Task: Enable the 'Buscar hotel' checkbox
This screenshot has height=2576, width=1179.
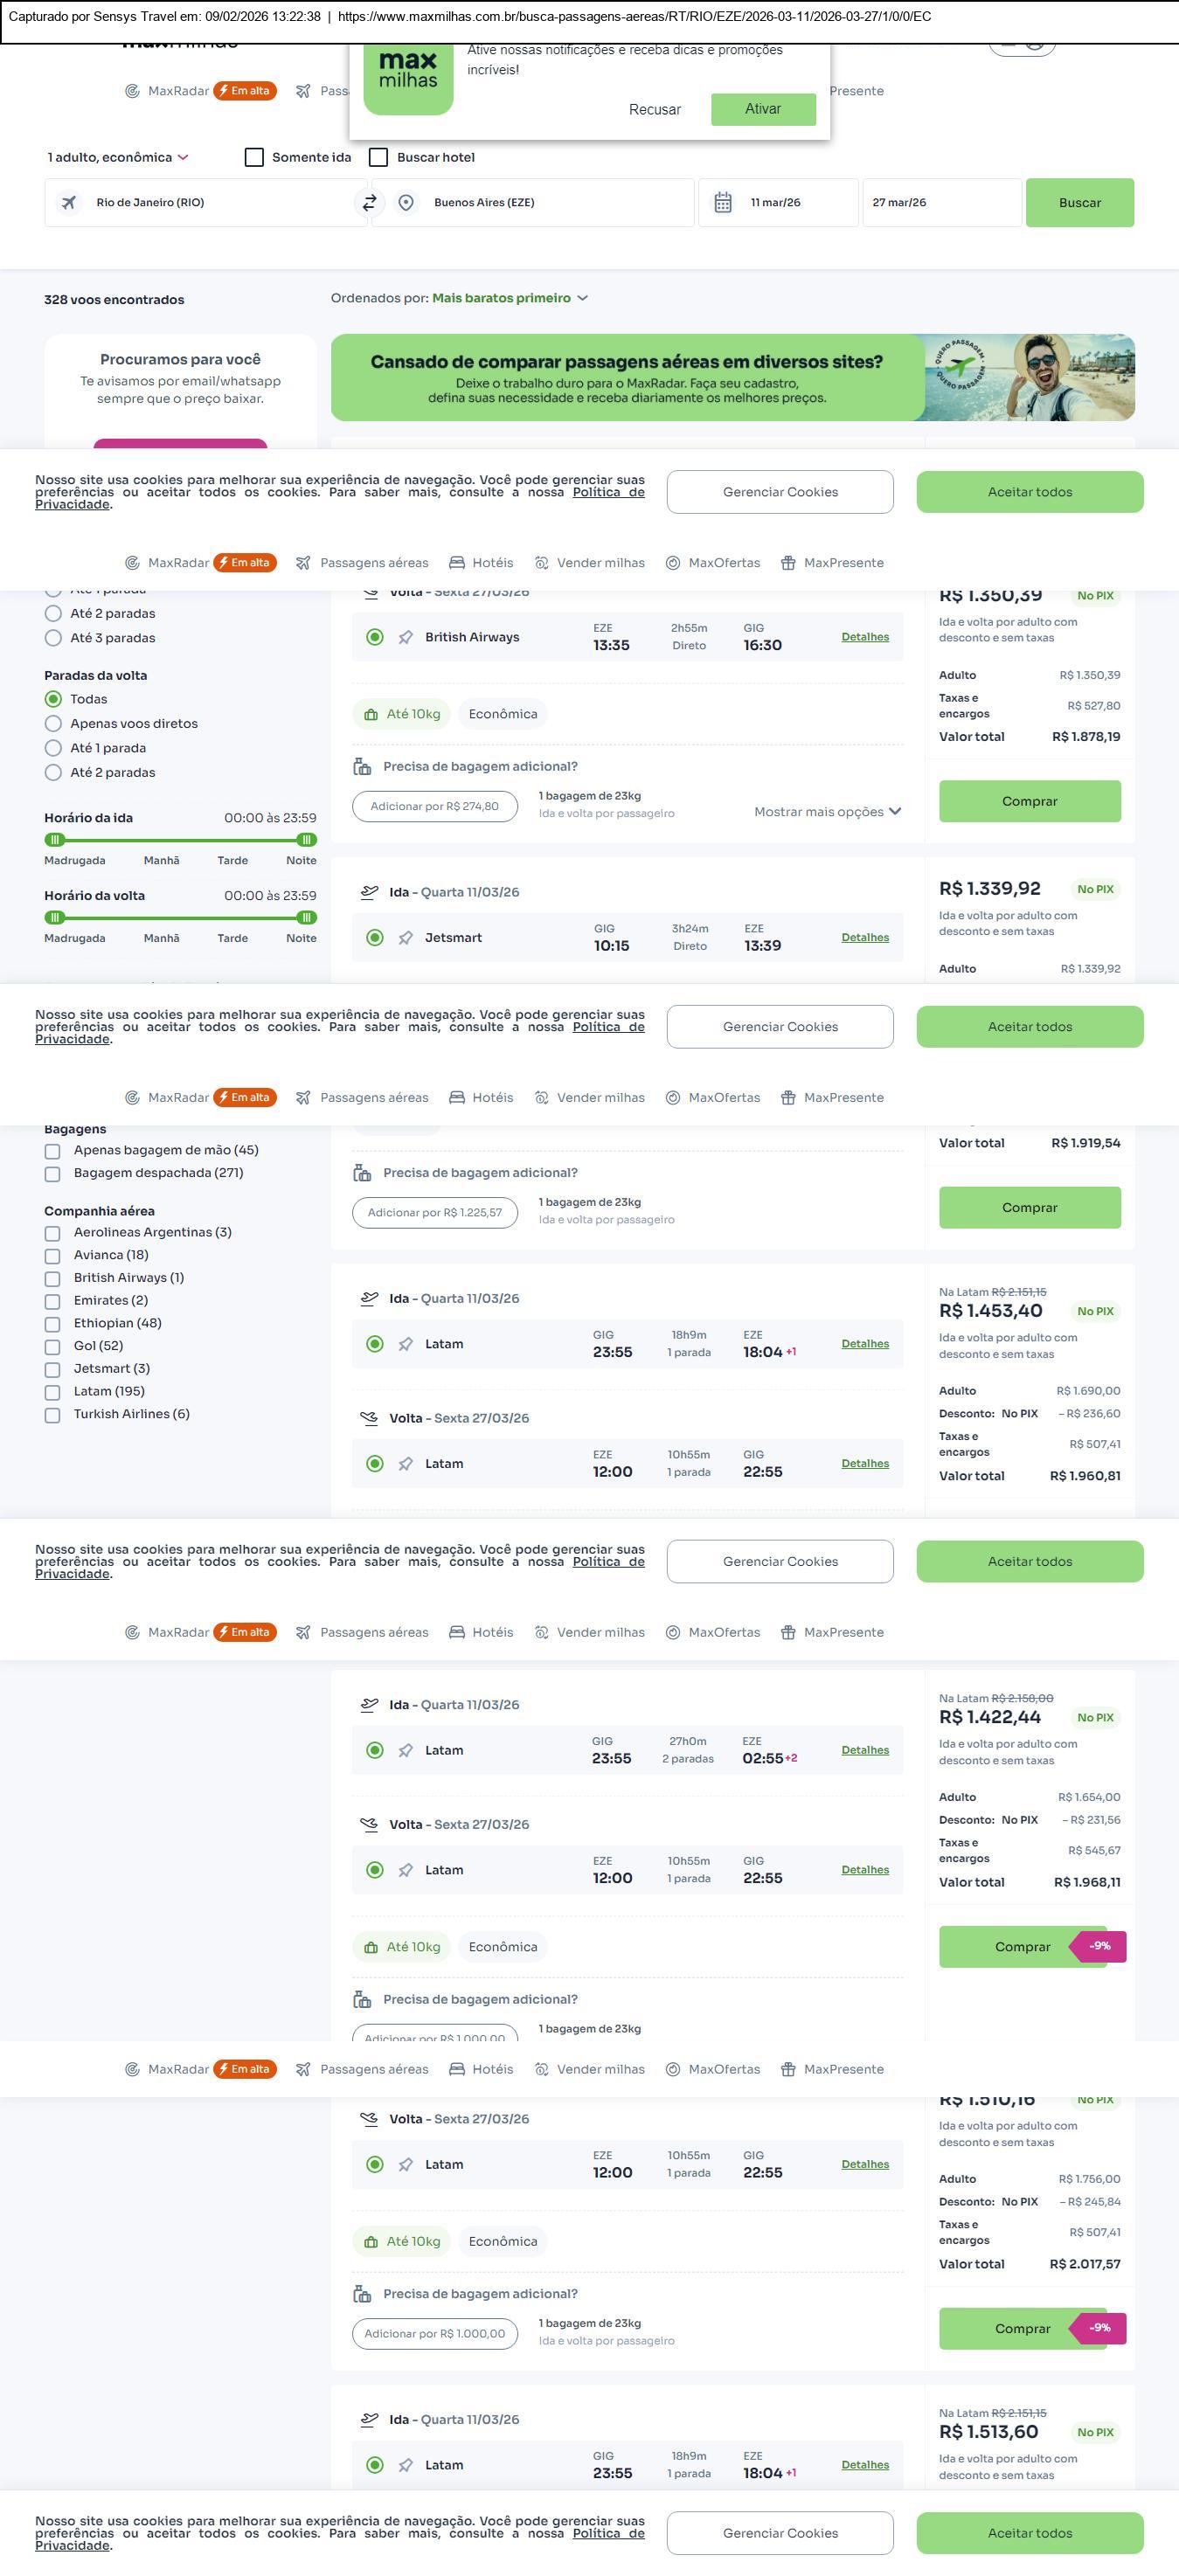Action: coord(378,157)
